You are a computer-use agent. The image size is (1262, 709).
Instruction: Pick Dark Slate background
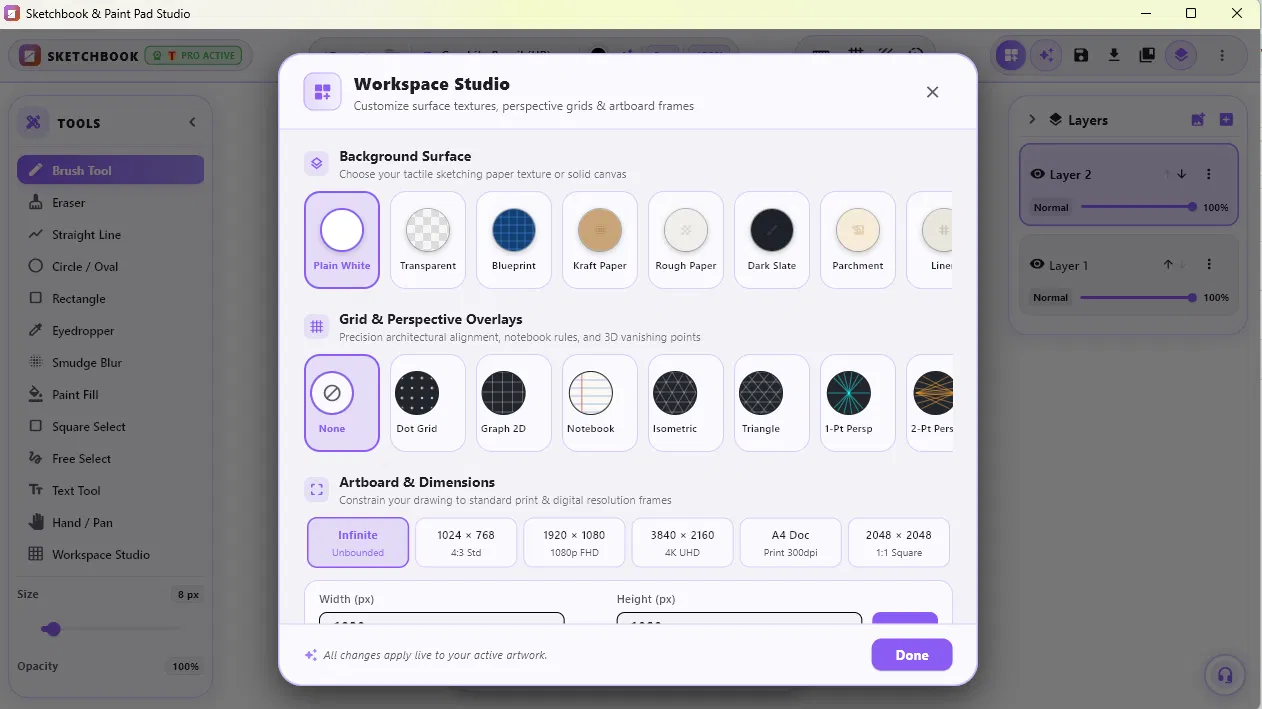click(x=772, y=240)
